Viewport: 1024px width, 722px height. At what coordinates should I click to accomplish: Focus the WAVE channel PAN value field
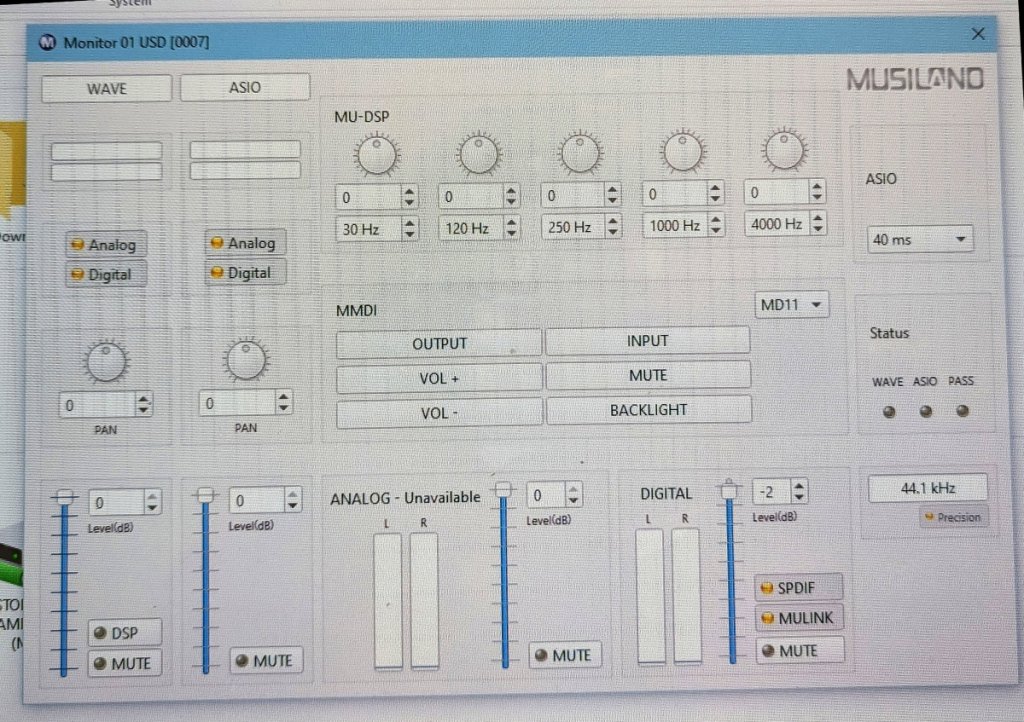click(98, 405)
